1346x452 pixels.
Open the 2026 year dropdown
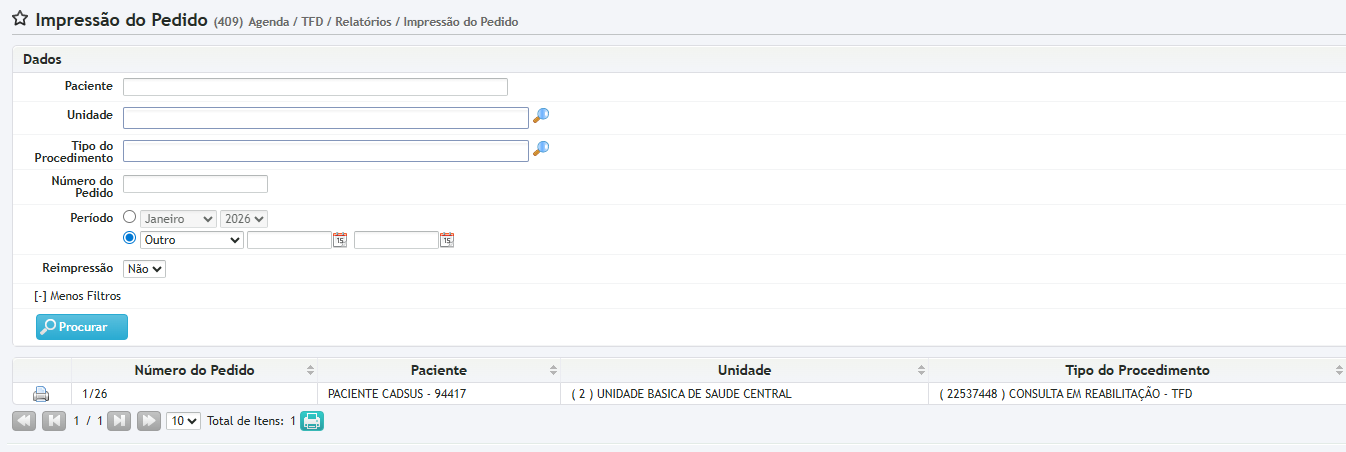244,218
